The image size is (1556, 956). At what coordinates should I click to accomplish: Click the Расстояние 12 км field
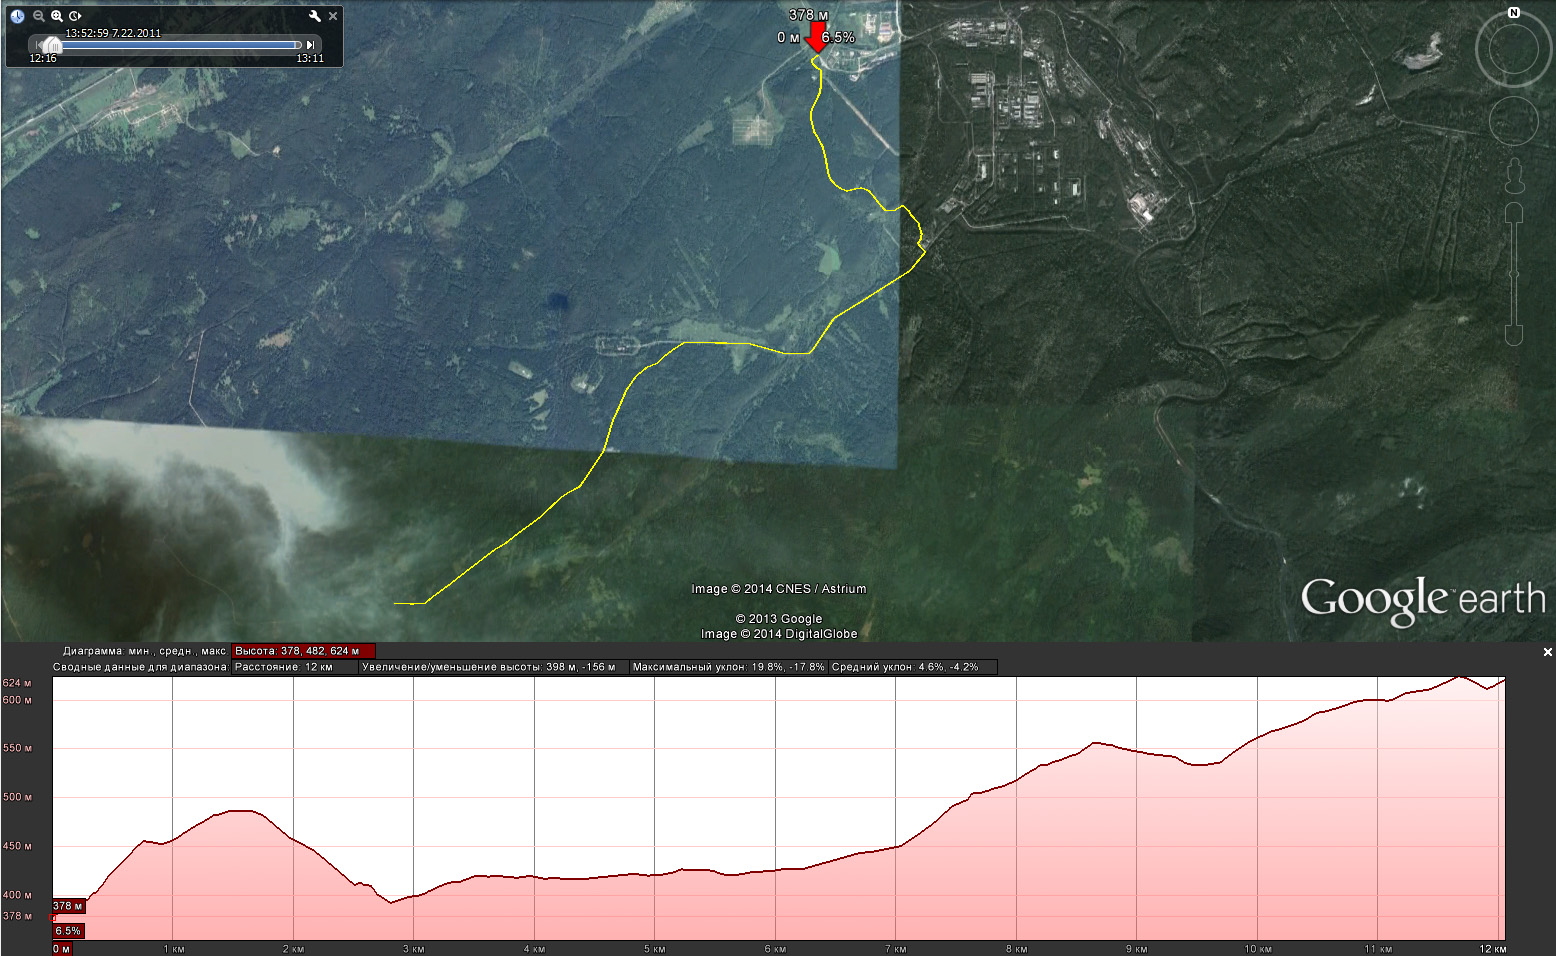tap(294, 667)
